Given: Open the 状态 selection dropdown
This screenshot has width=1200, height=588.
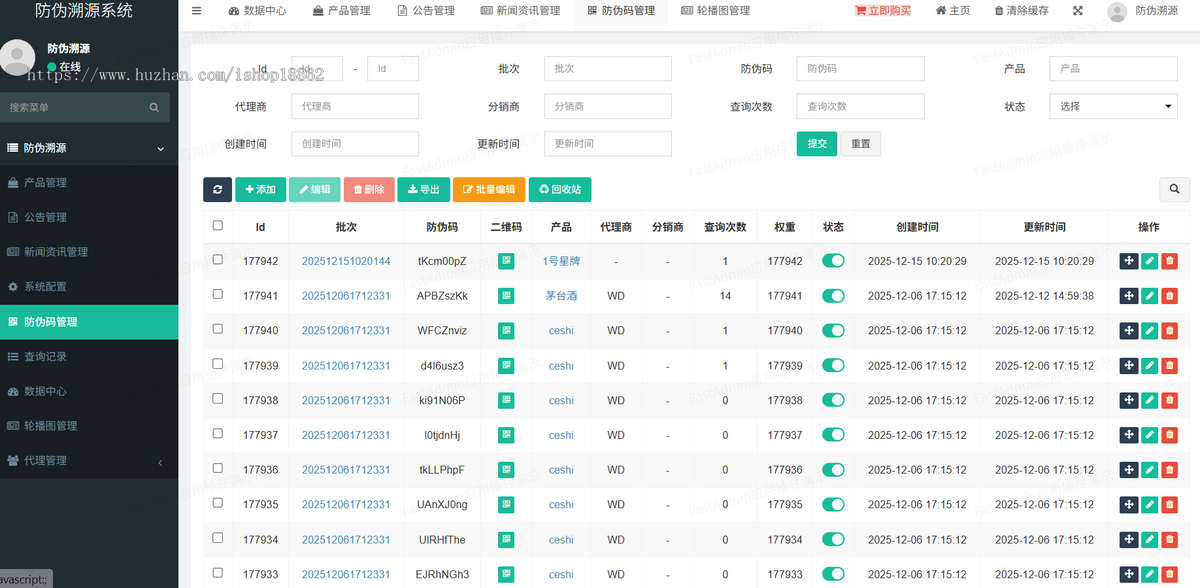Looking at the screenshot, I should (x=1113, y=106).
